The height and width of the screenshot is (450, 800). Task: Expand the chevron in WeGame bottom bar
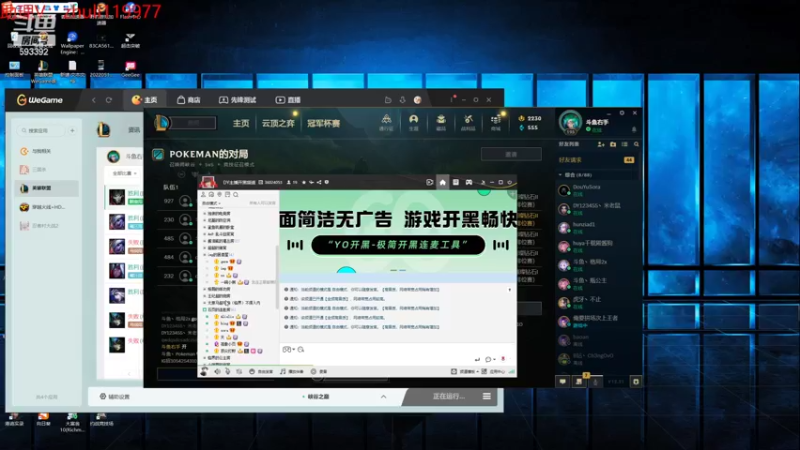tap(383, 396)
